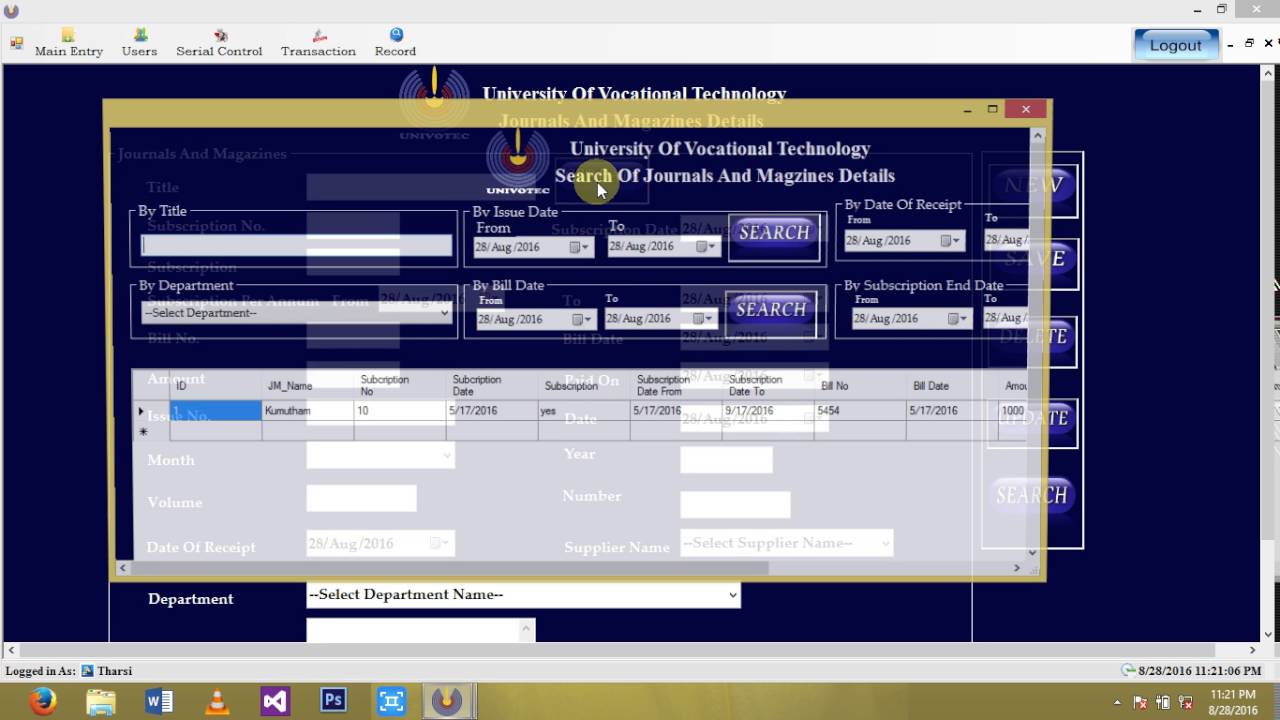1280x720 pixels.
Task: Open Microsoft Word from the taskbar
Action: [159, 702]
